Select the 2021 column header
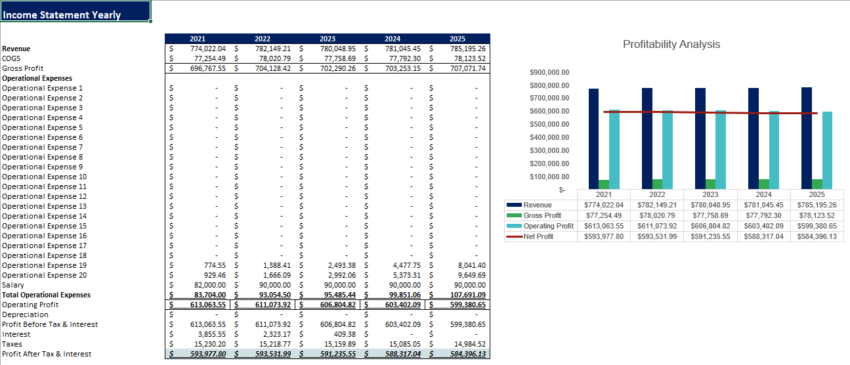This screenshot has height=365, width=850. click(197, 39)
